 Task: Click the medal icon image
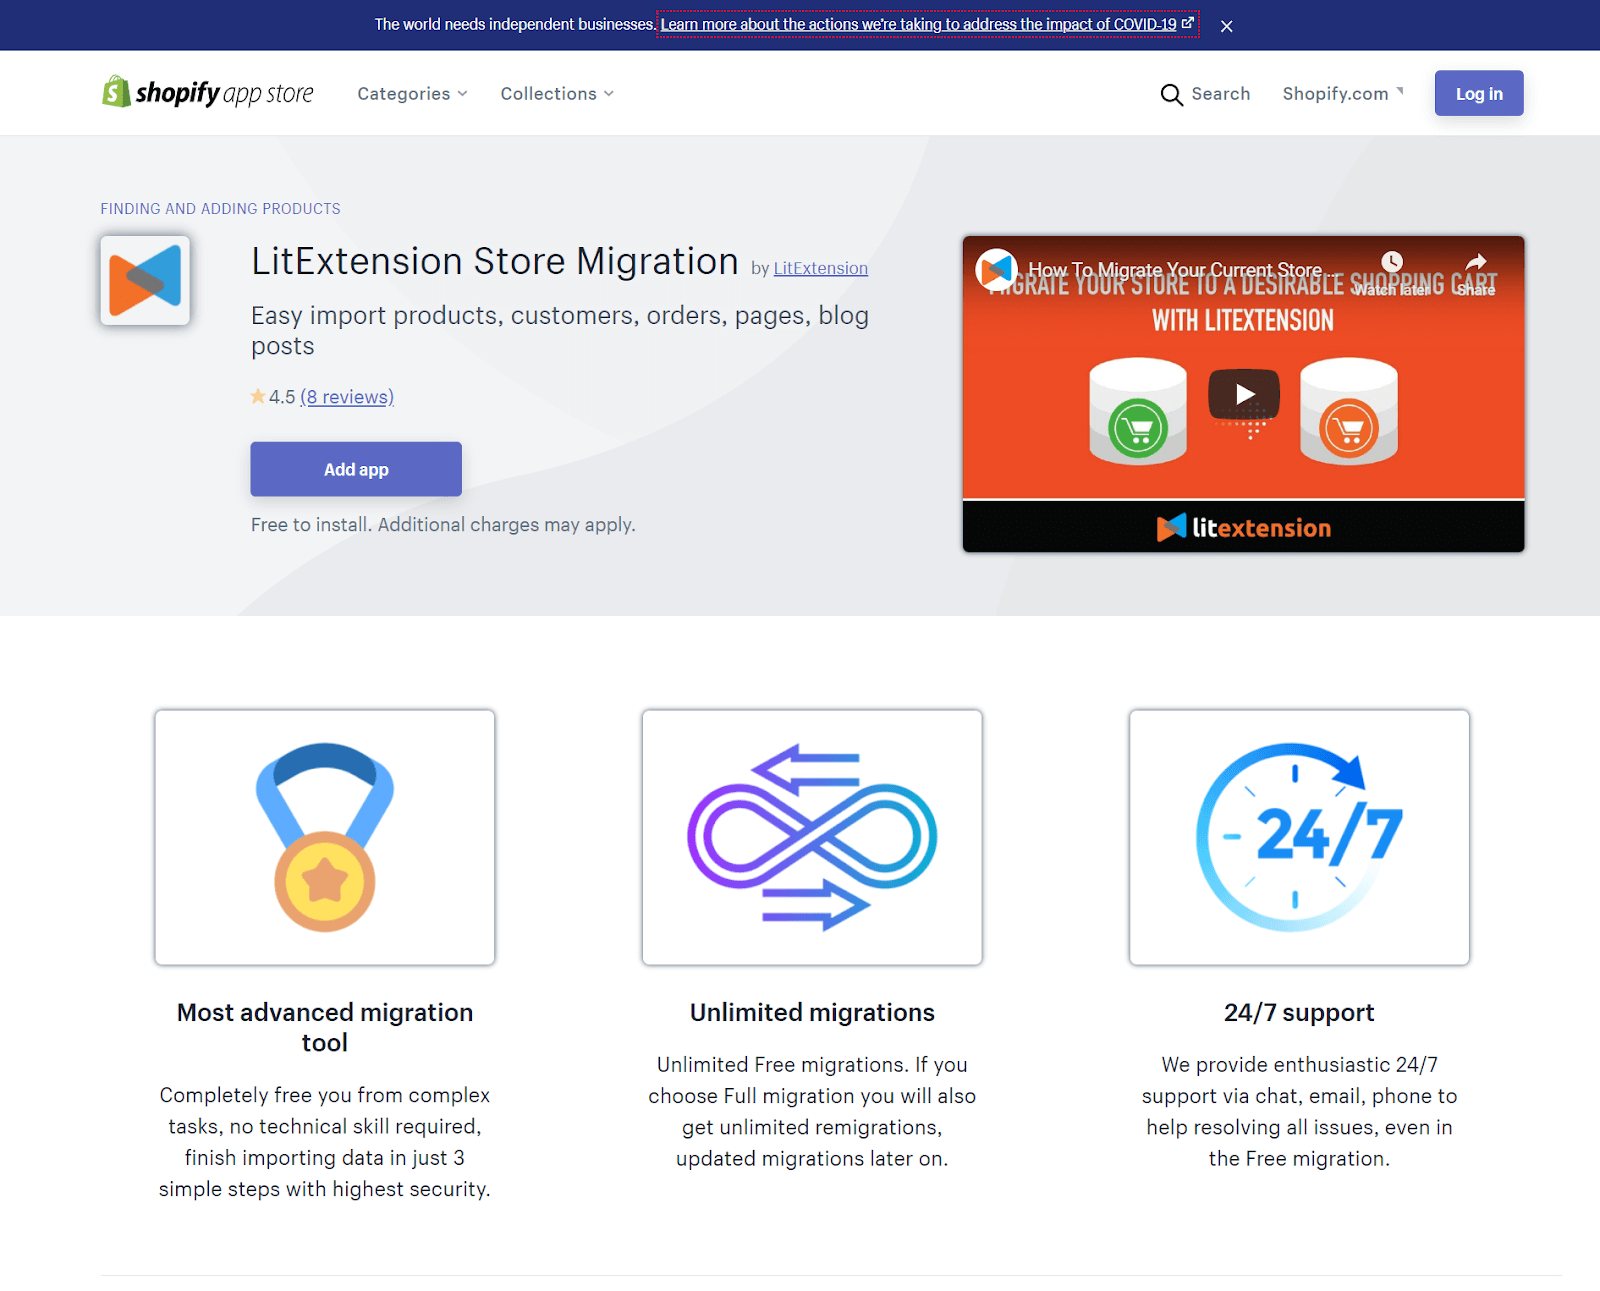click(x=325, y=837)
